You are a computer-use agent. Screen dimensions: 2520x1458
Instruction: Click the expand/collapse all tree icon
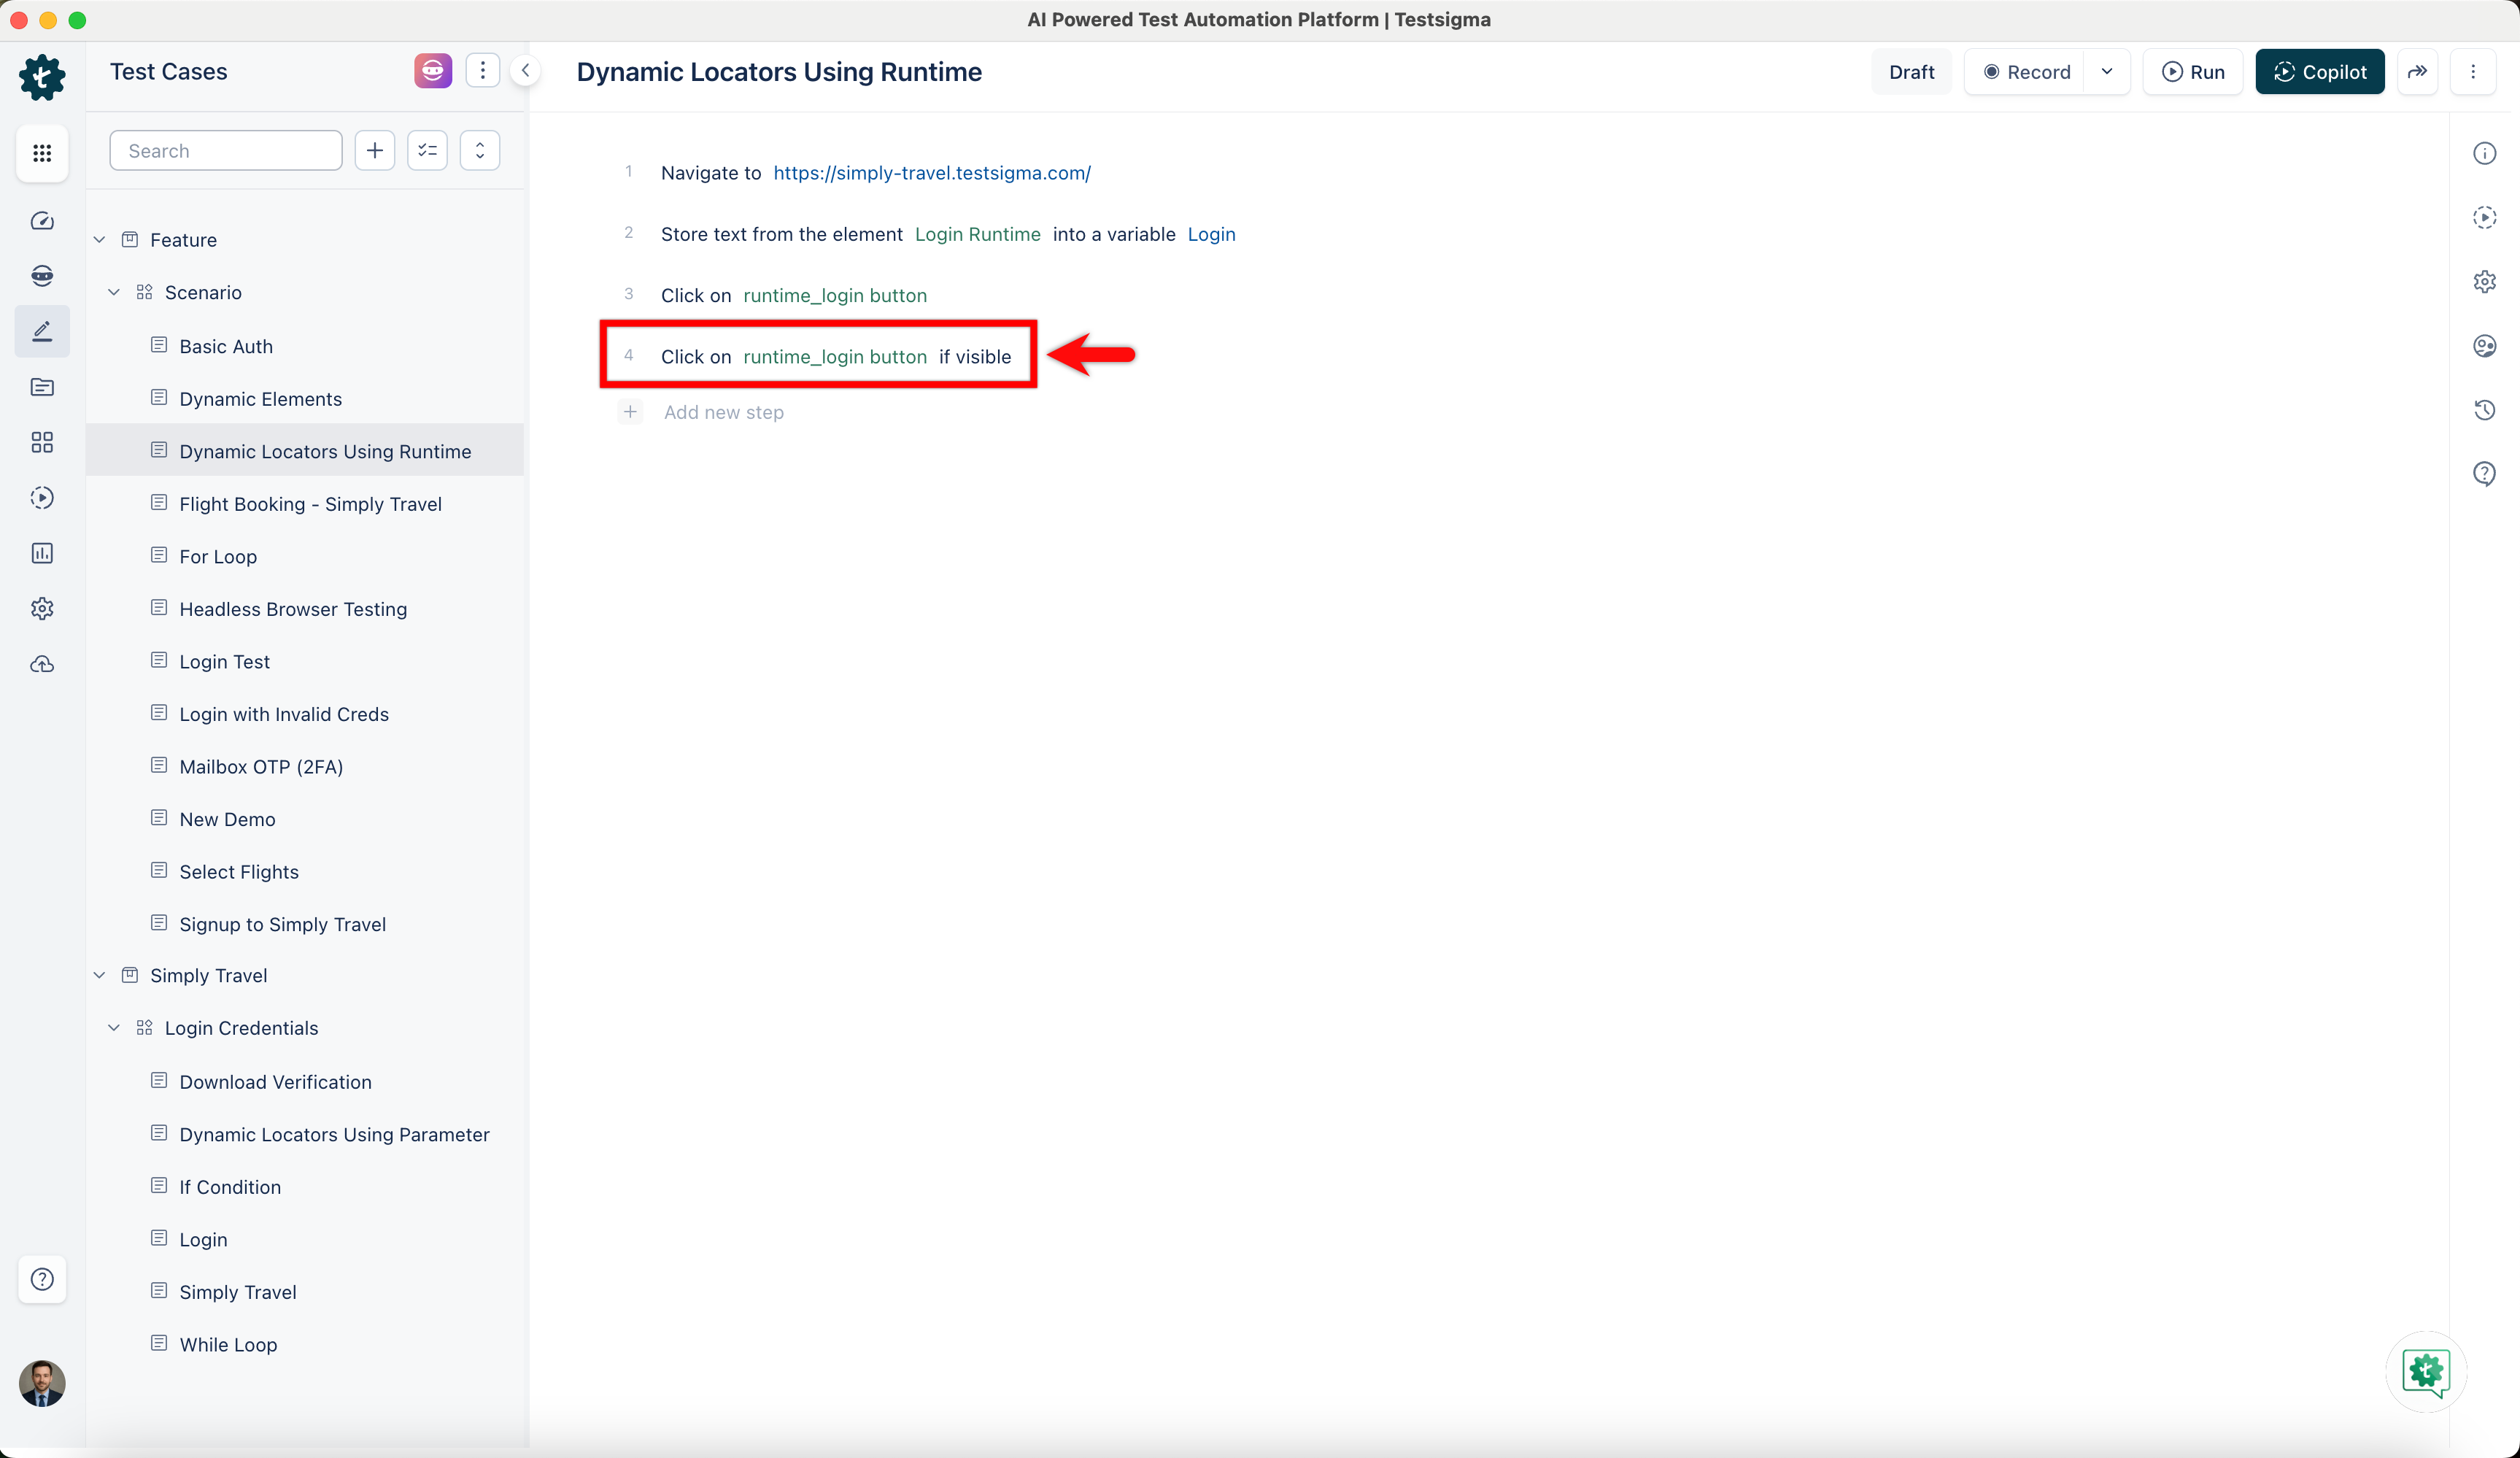[480, 151]
